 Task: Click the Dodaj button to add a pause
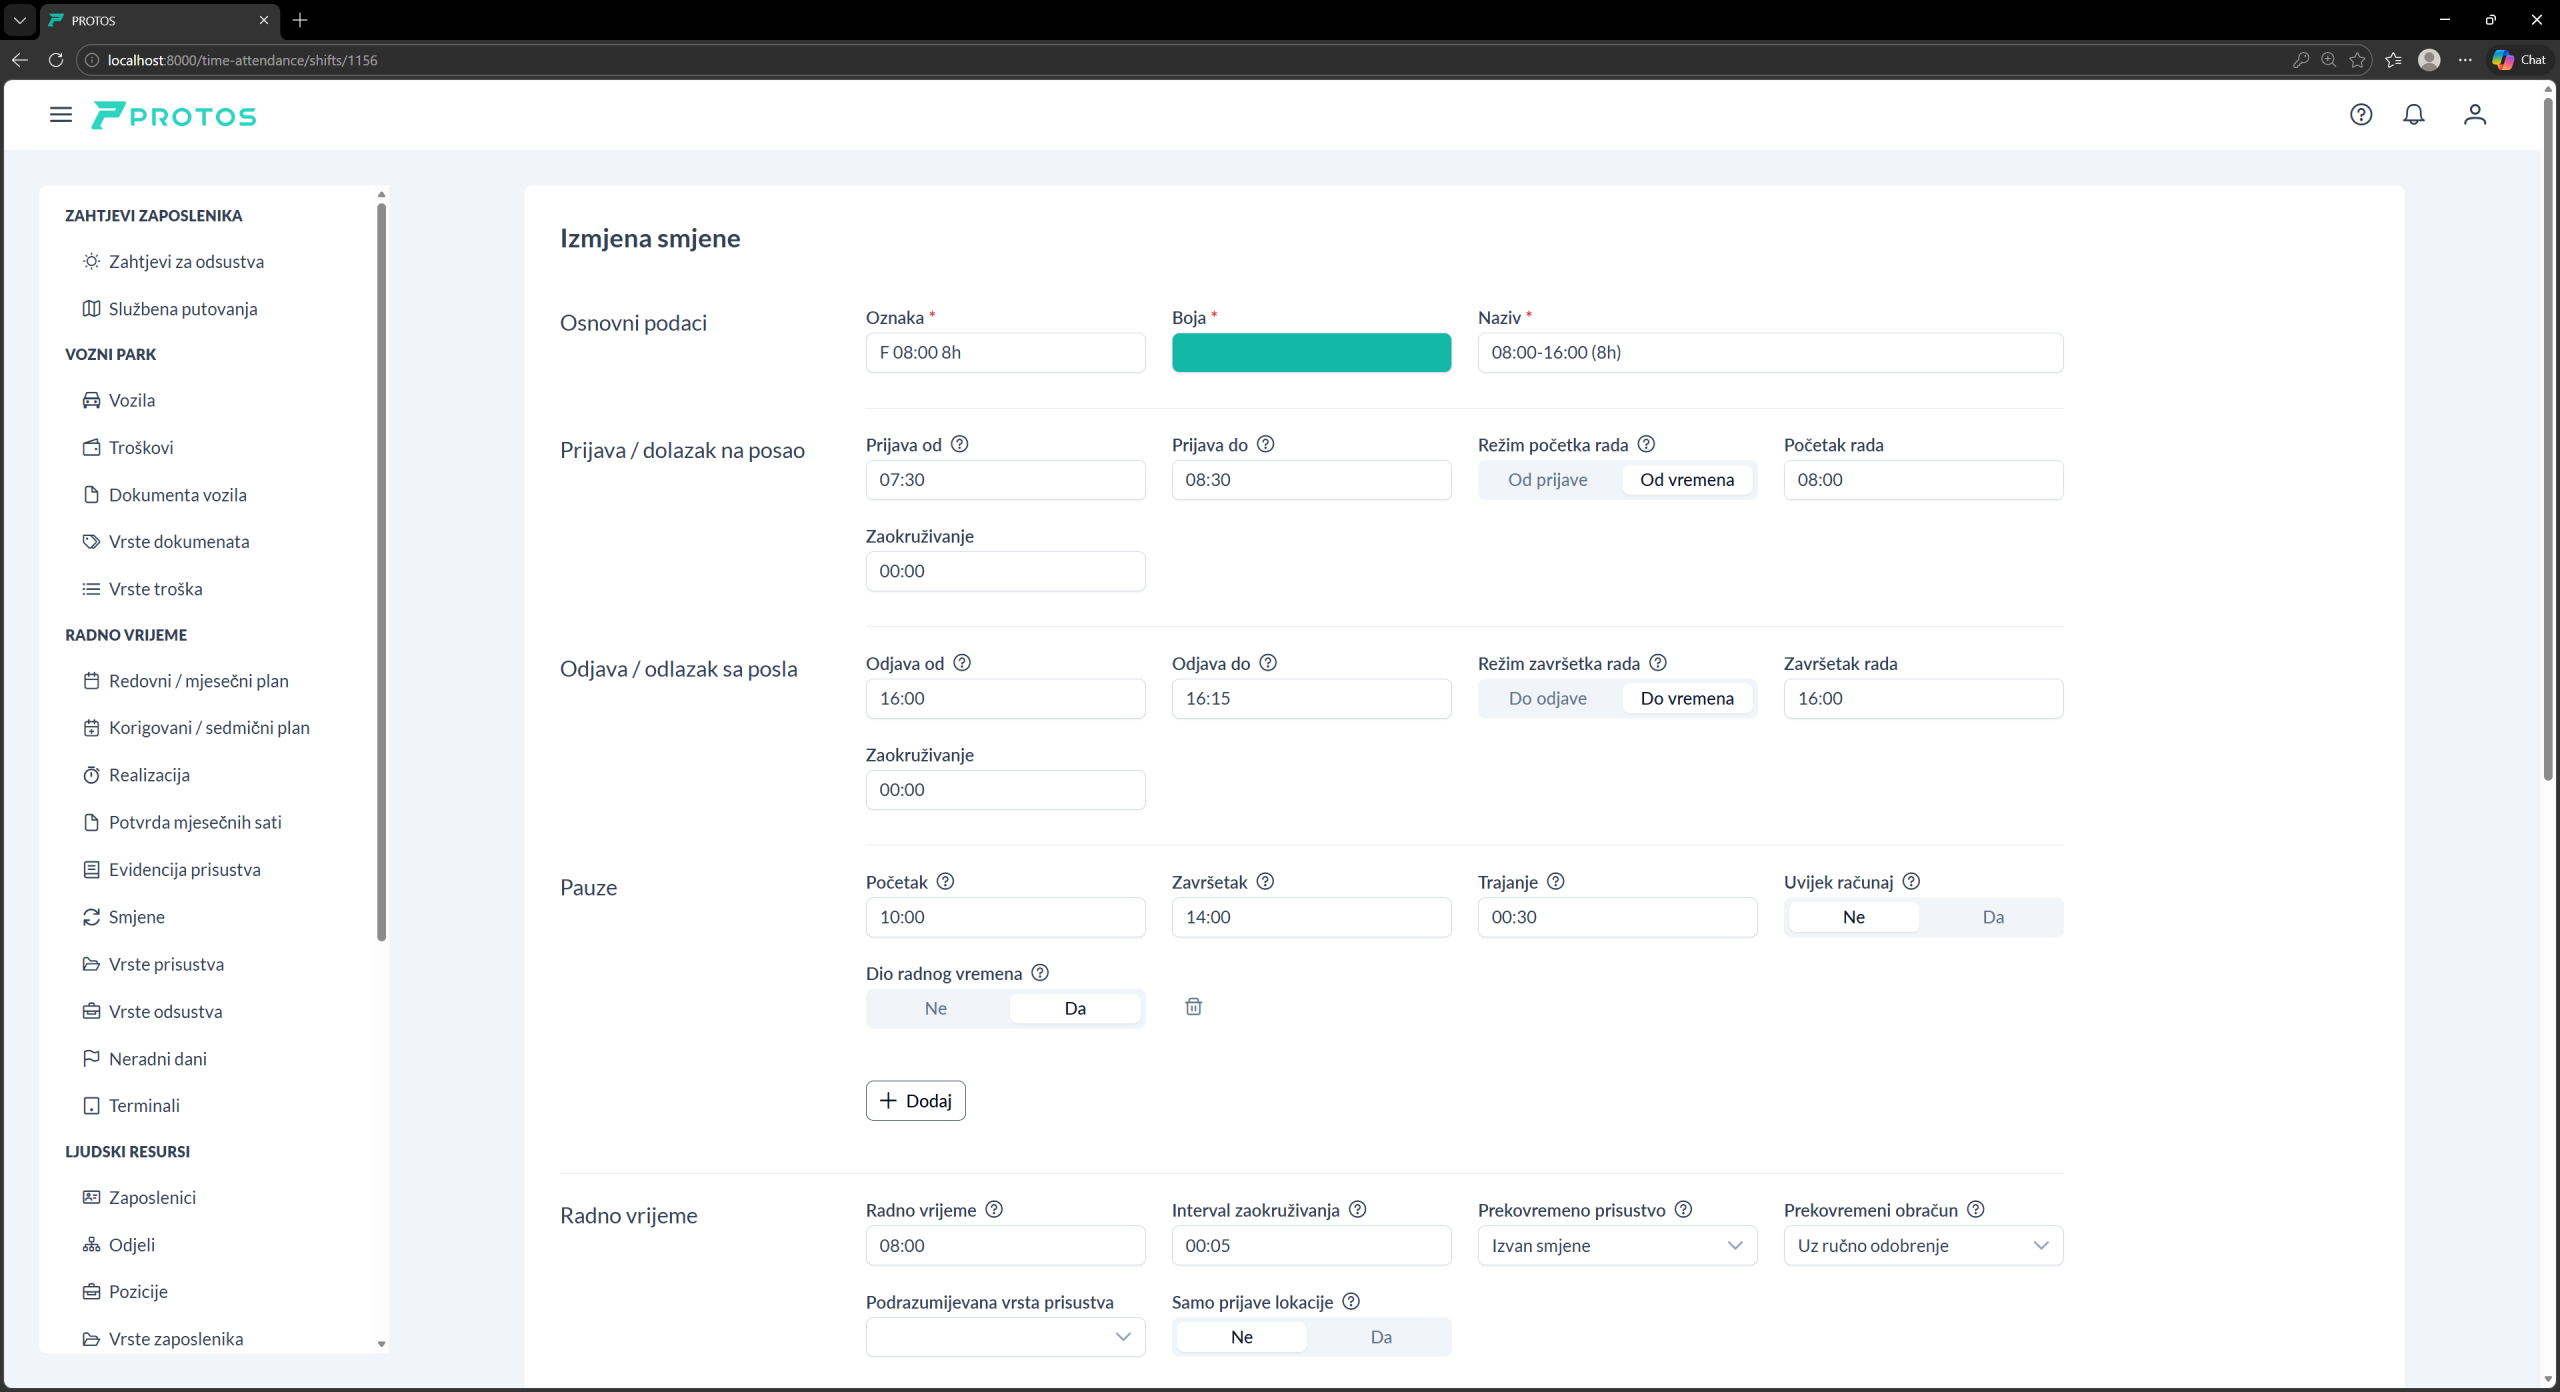pyautogui.click(x=915, y=1101)
